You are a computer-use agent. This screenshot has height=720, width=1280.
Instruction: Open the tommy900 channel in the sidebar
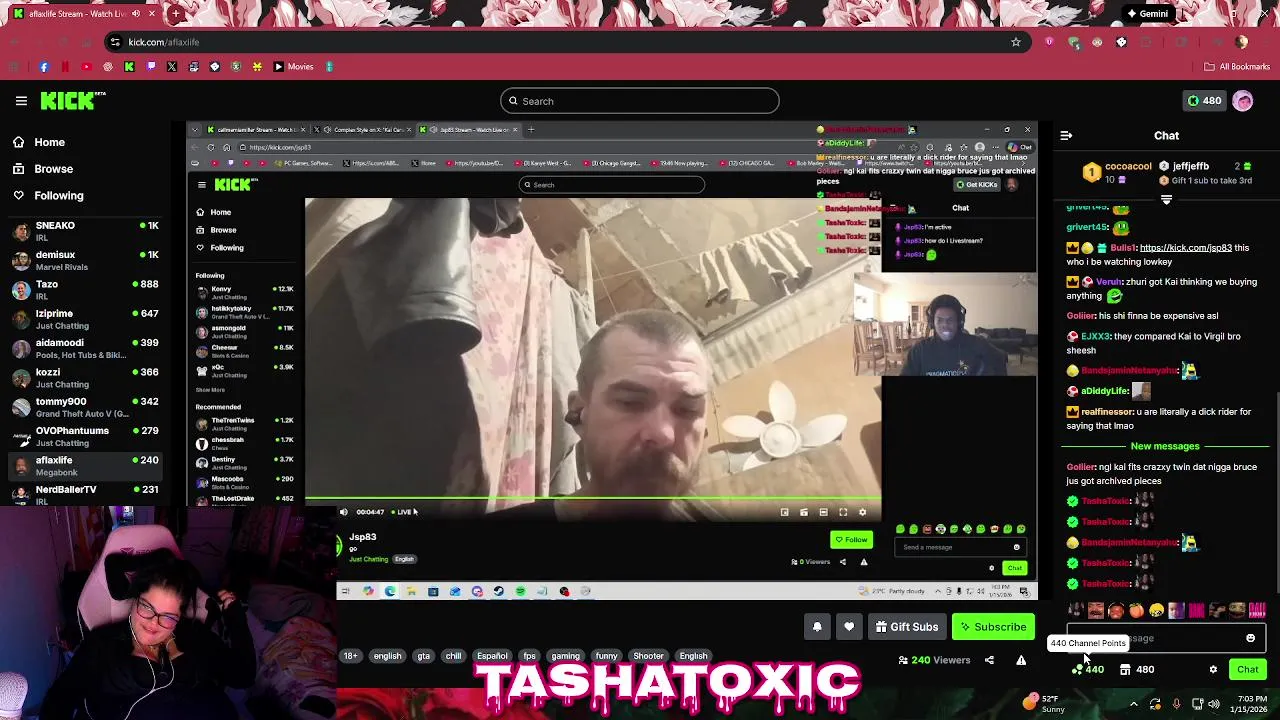click(x=85, y=407)
